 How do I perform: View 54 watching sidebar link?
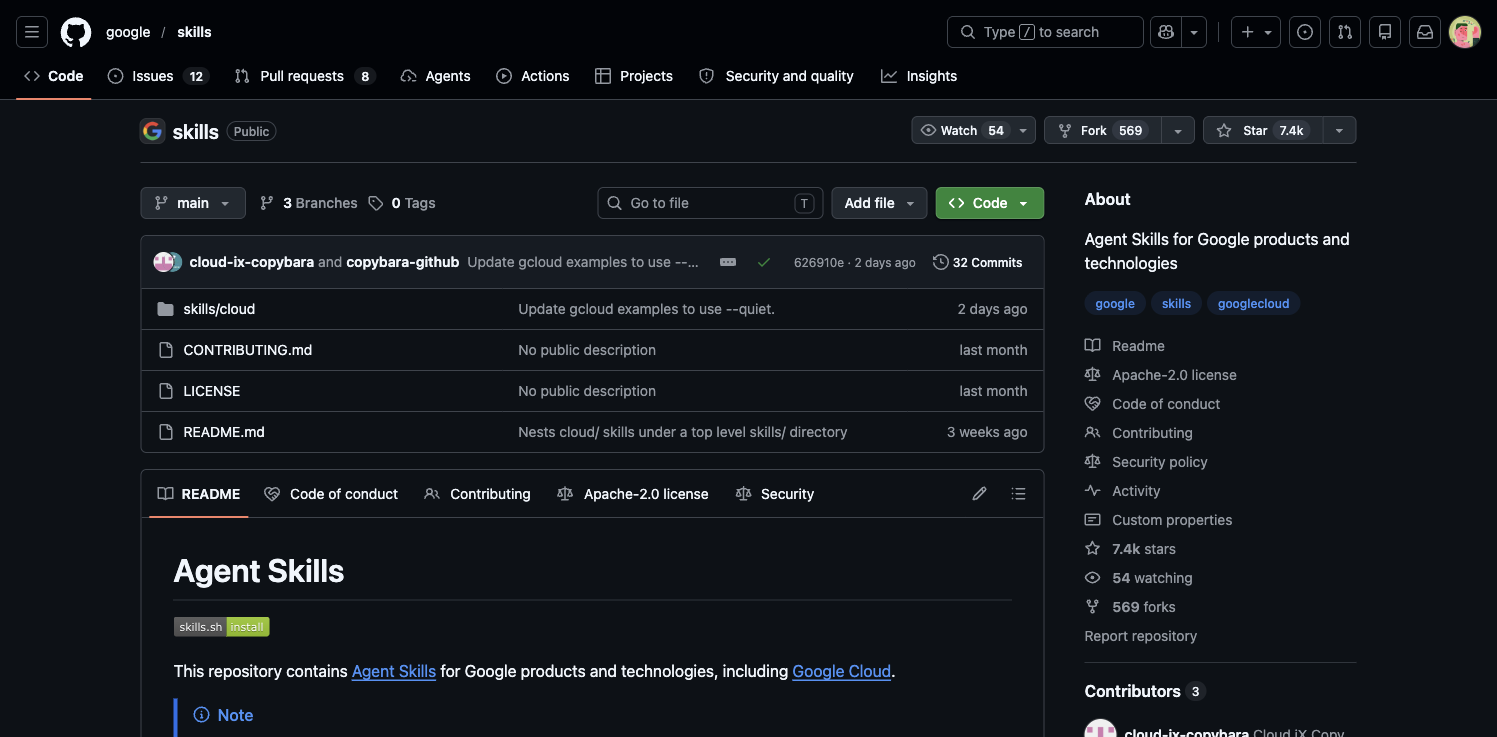pyautogui.click(x=1139, y=578)
